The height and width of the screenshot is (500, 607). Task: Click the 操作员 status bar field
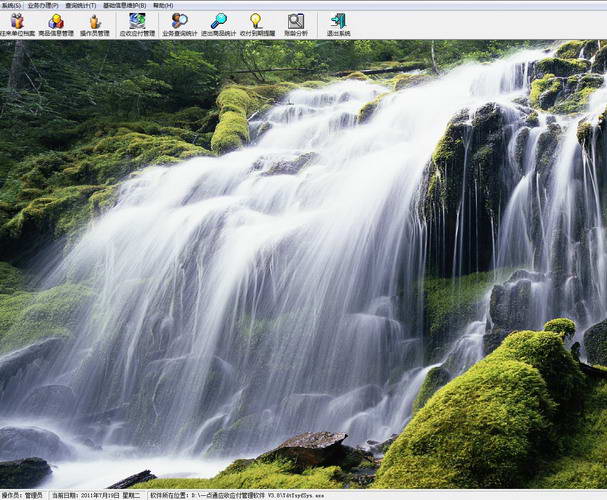[23, 495]
